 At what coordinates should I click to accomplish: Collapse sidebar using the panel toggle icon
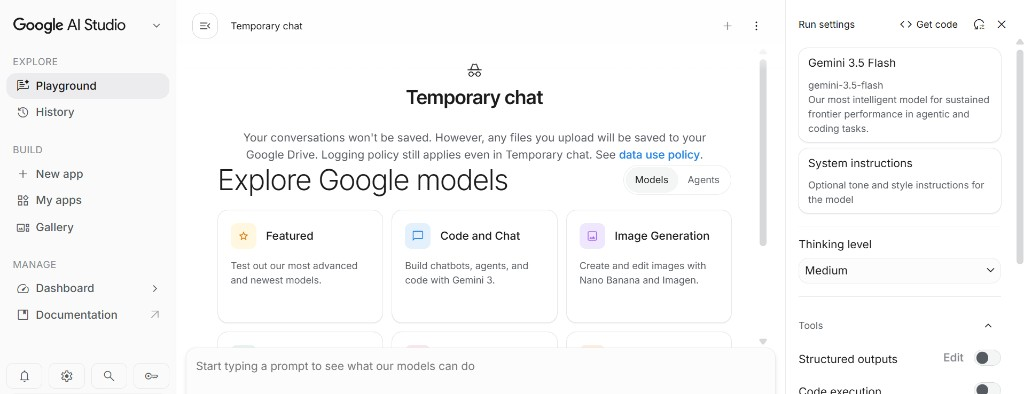pyautogui.click(x=205, y=26)
